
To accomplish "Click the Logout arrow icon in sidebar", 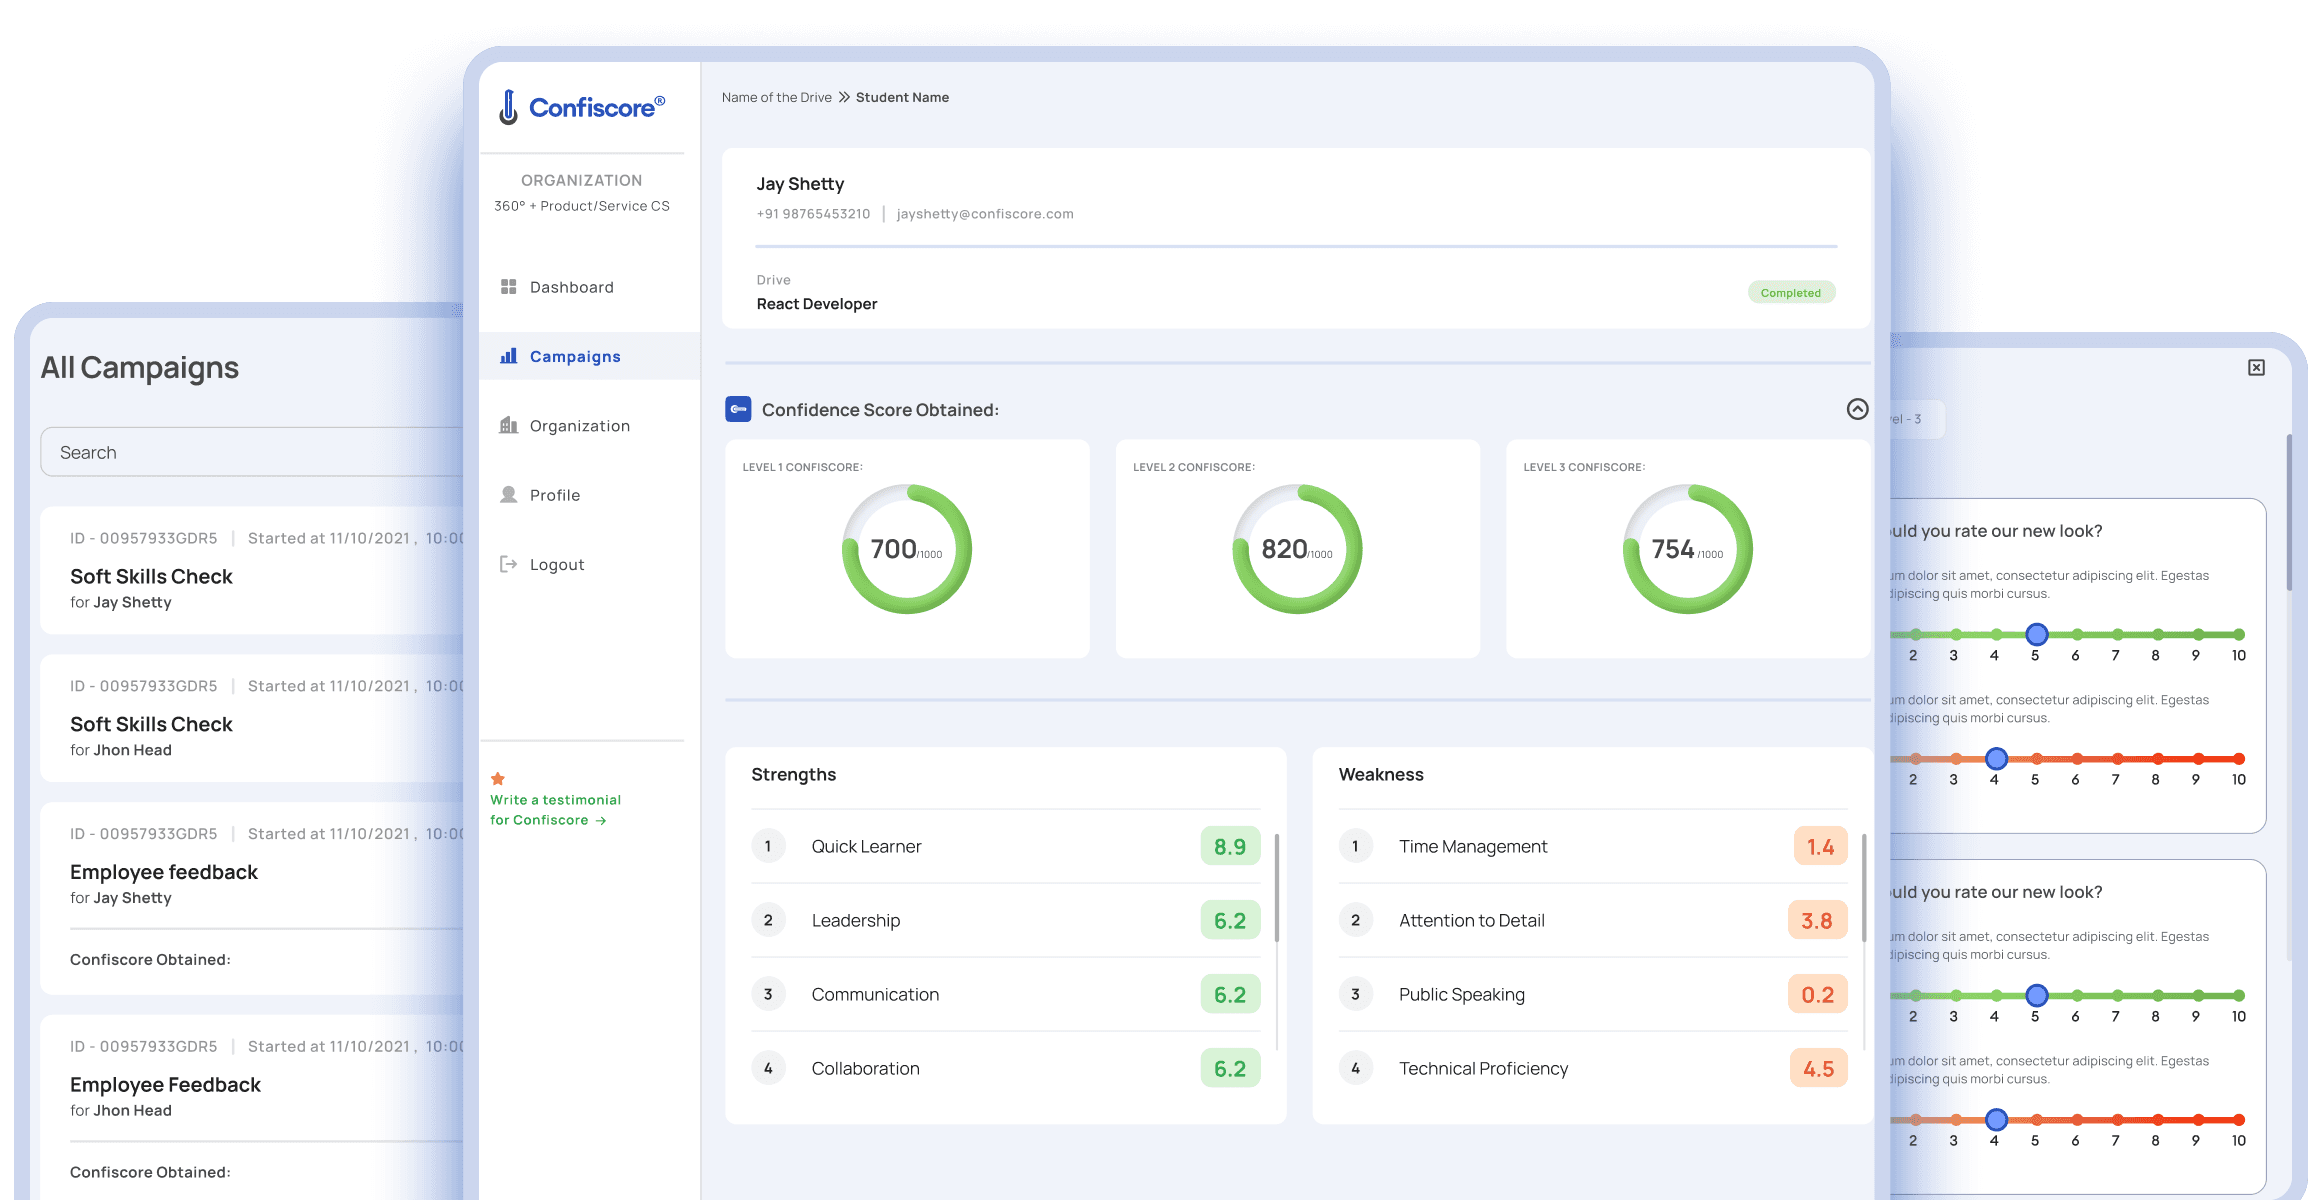I will click(x=509, y=564).
